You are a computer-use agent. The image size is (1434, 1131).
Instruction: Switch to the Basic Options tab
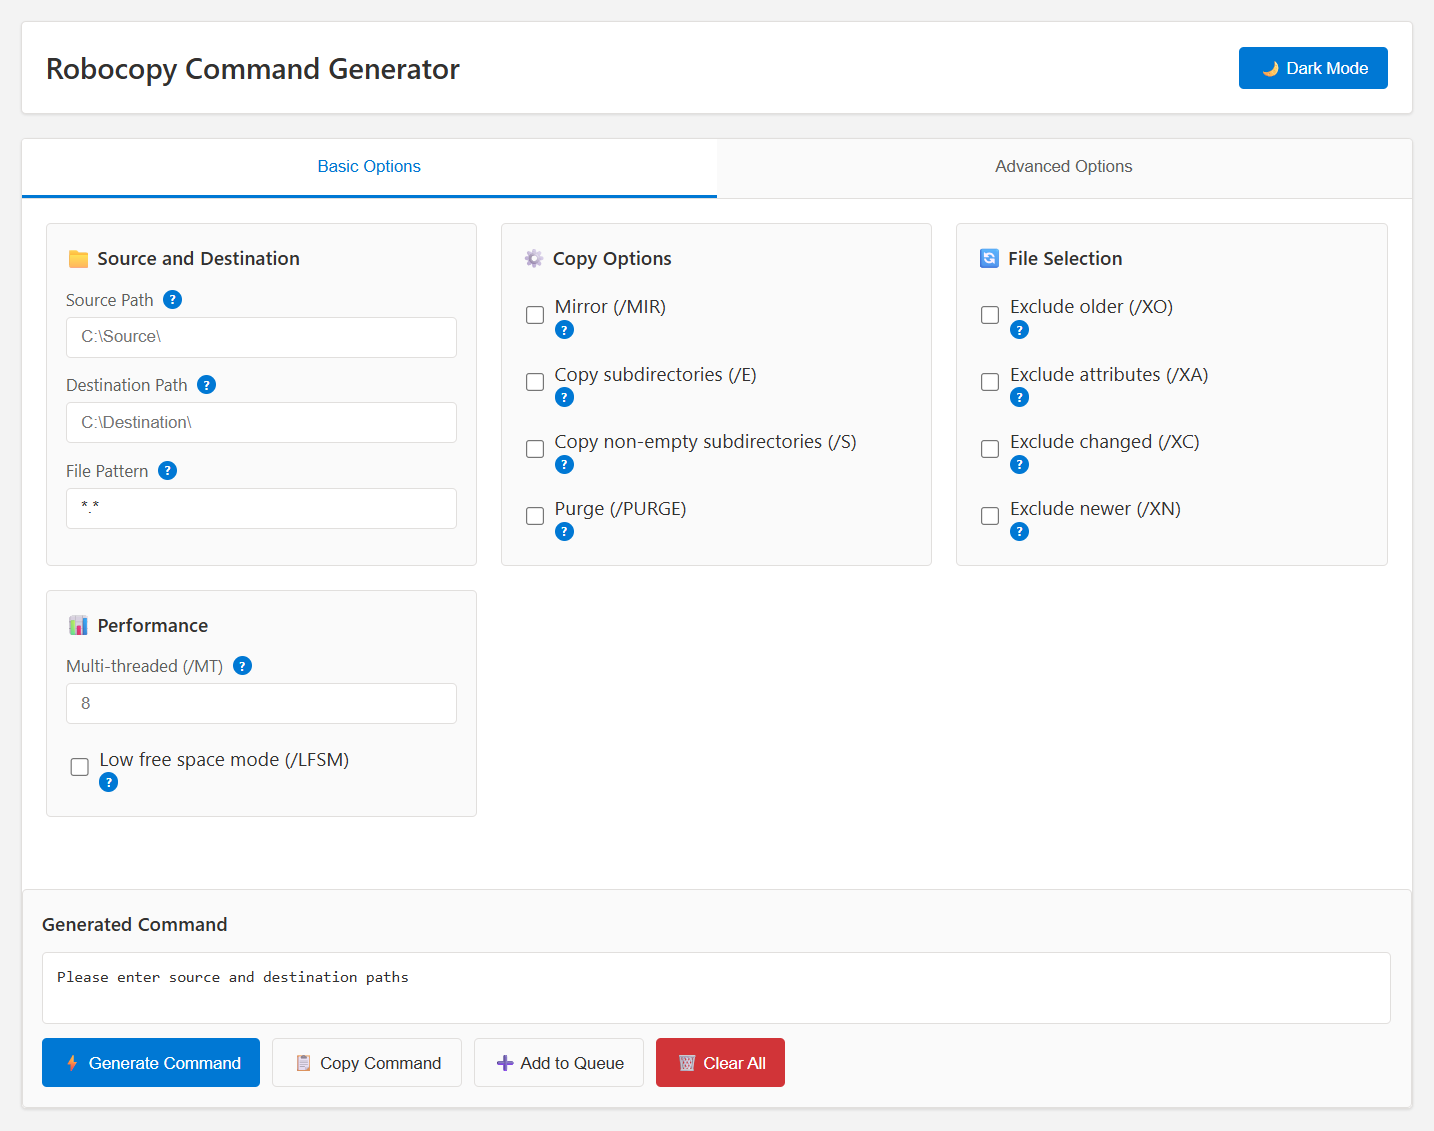369,167
